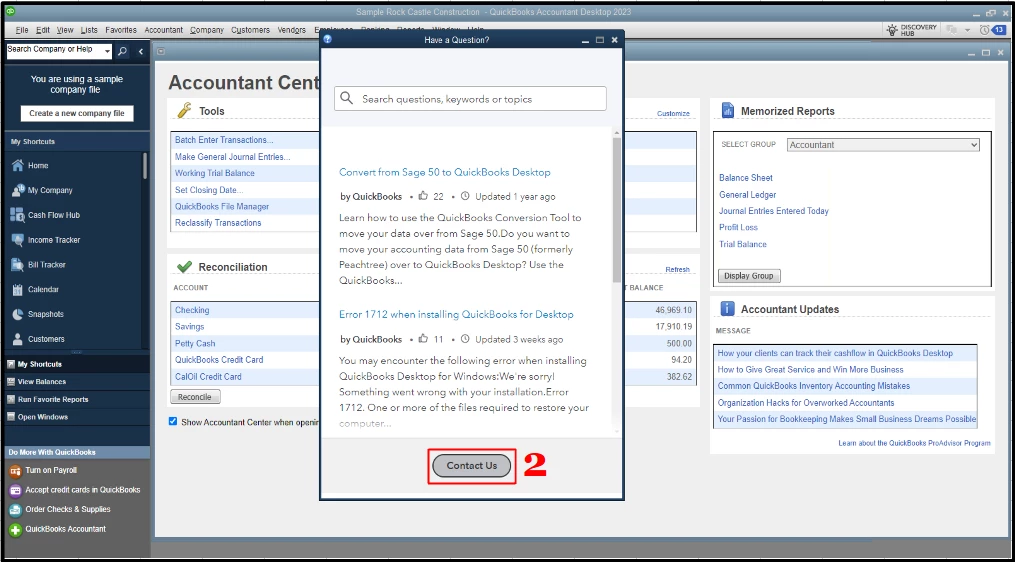Open the General Ledger memorized report

(748, 195)
